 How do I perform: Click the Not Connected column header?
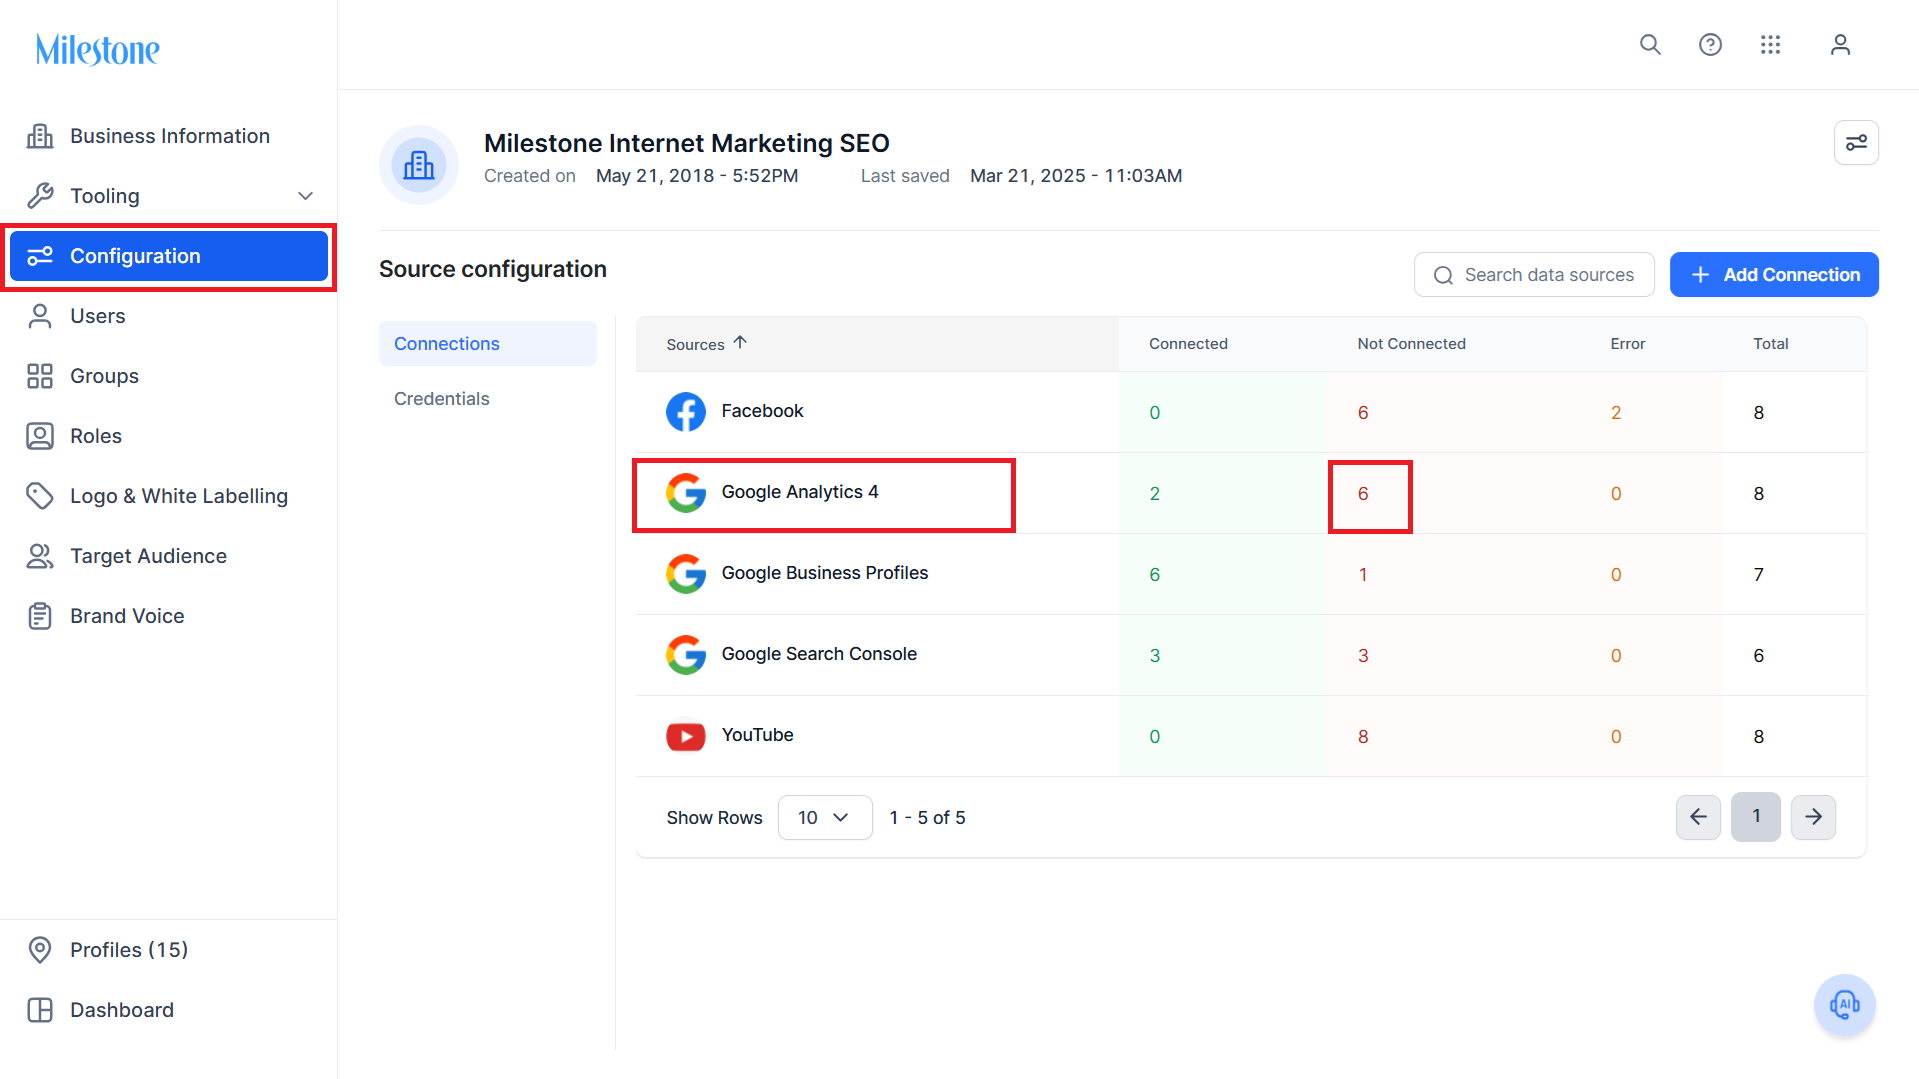point(1411,344)
